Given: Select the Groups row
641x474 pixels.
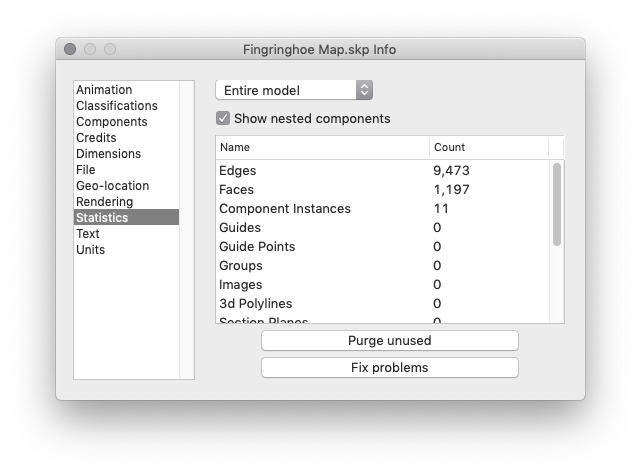Looking at the screenshot, I should point(383,265).
